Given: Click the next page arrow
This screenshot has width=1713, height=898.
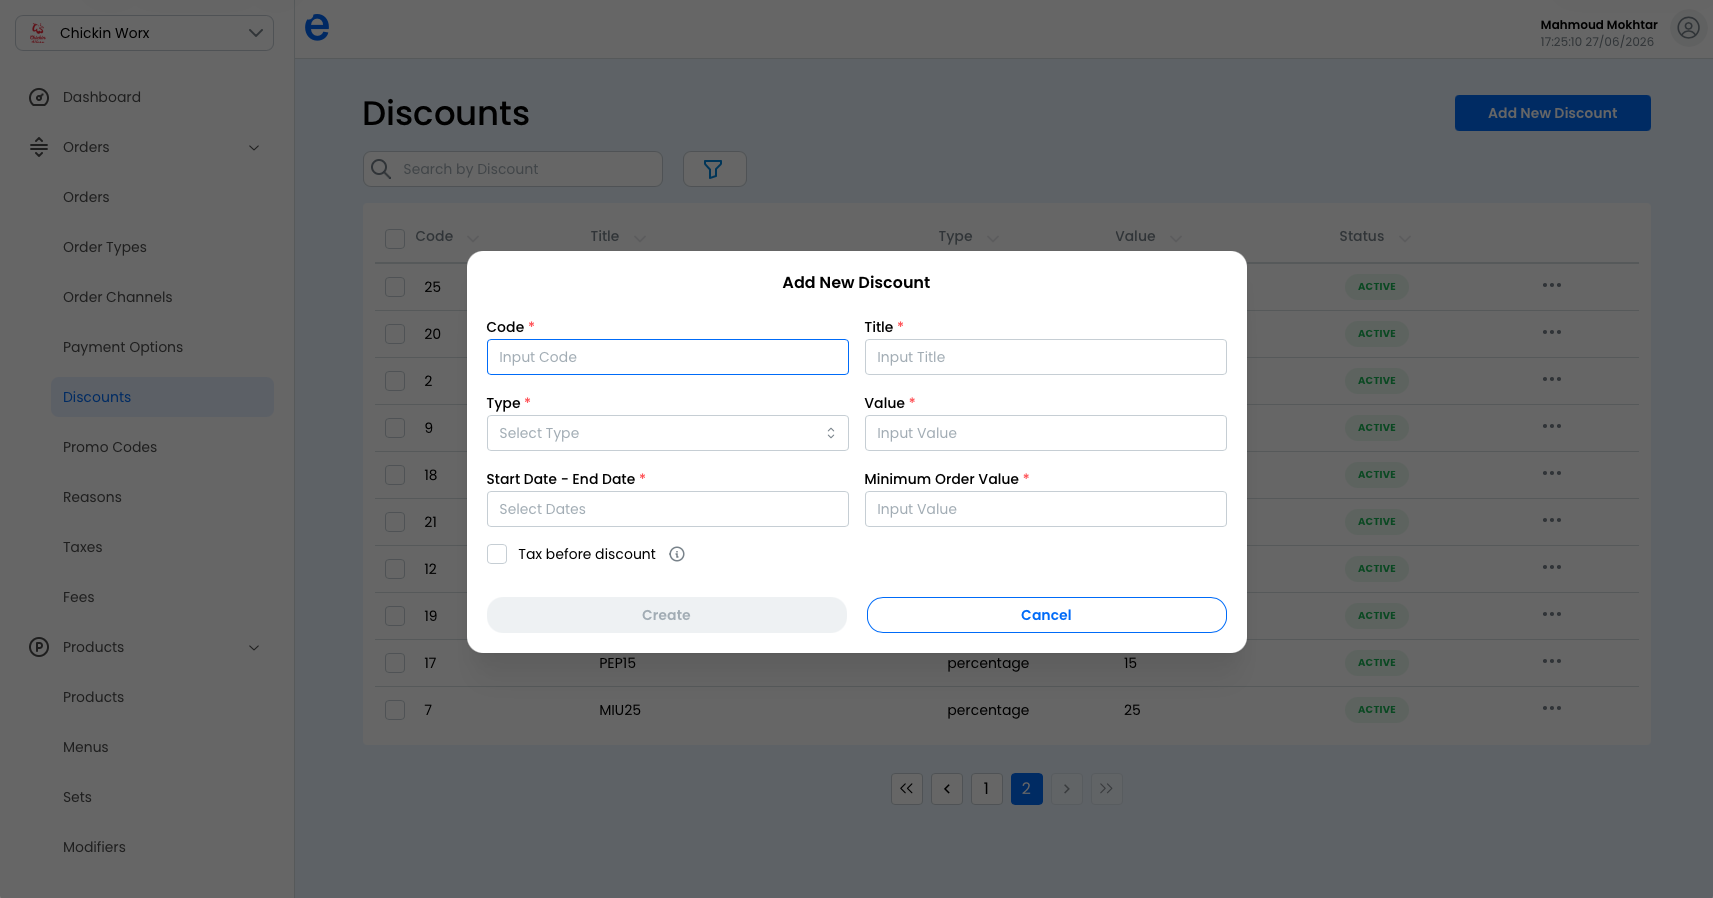Looking at the screenshot, I should [x=1067, y=789].
